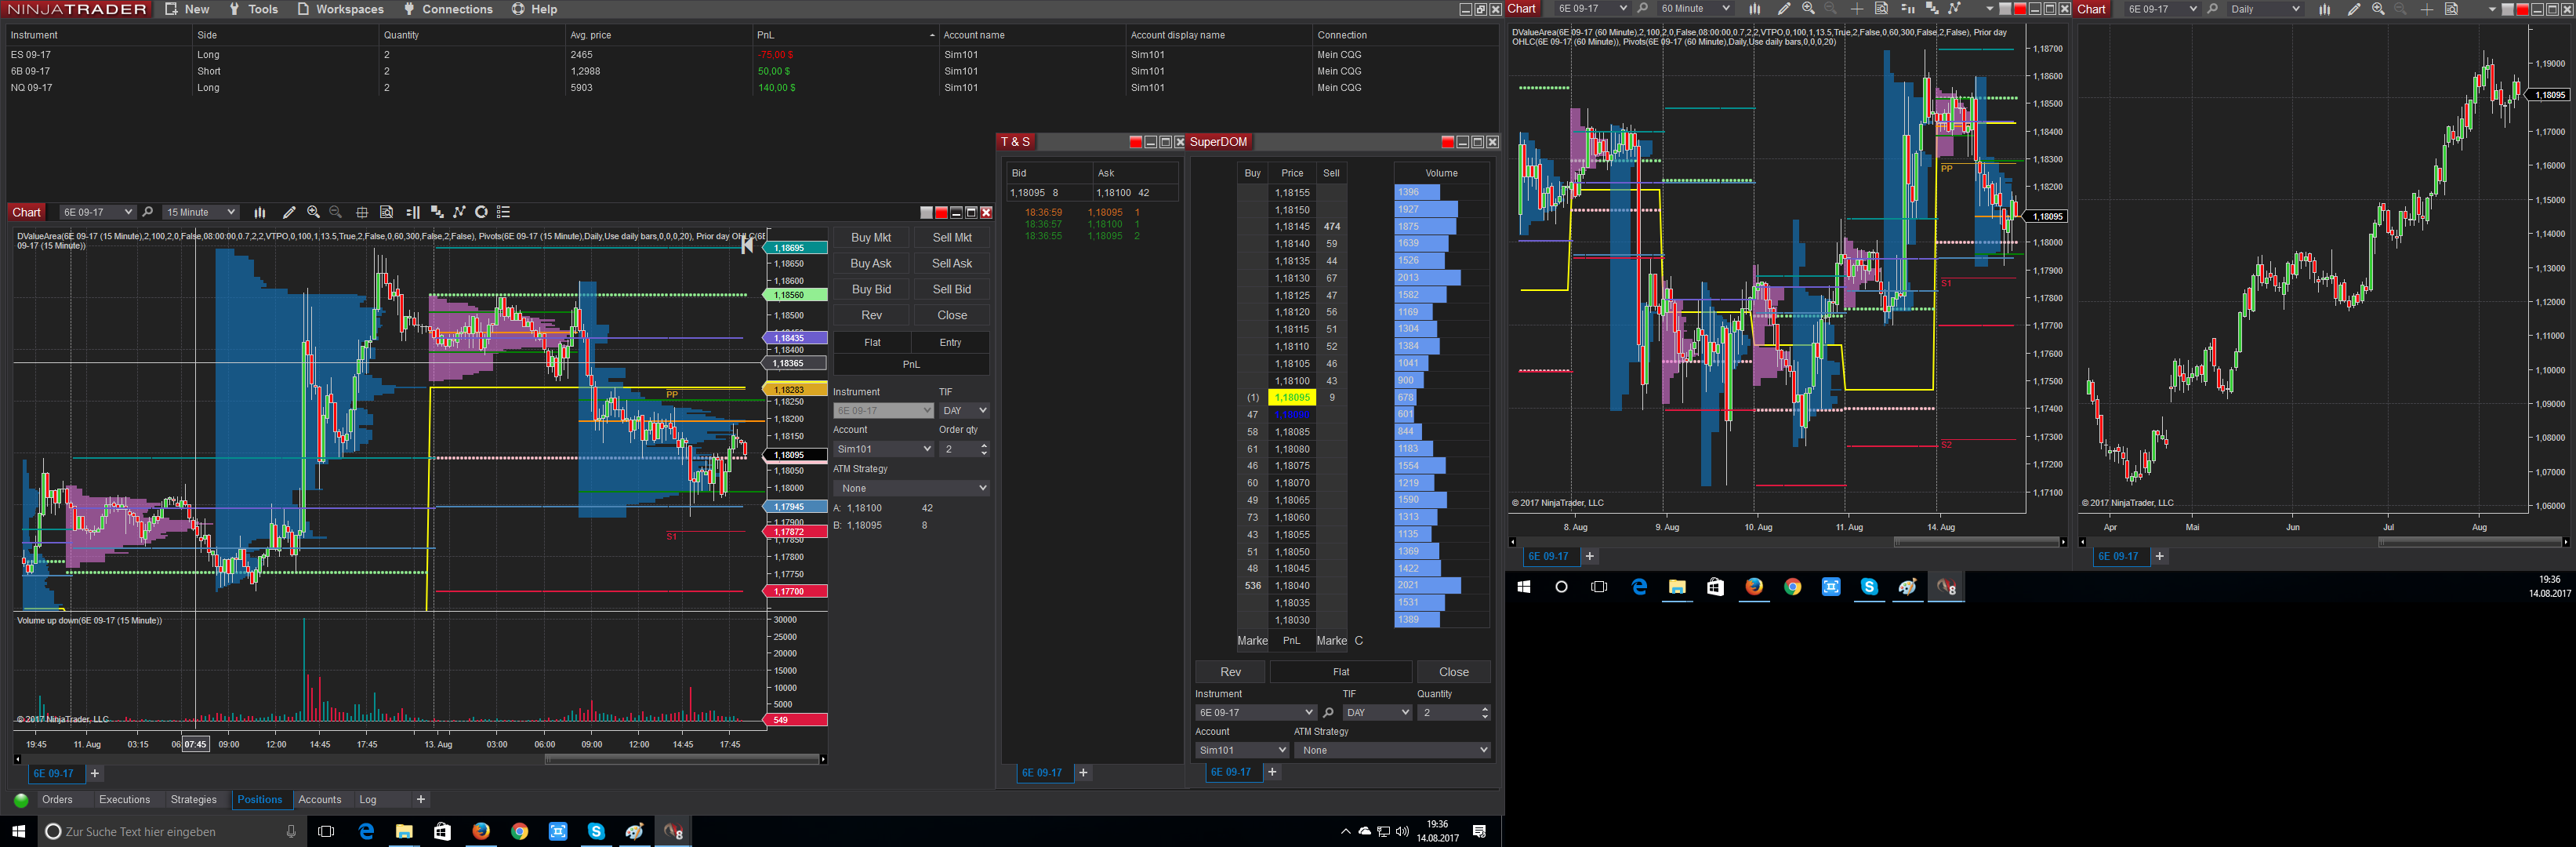Screen dimensions: 2576x847
Task: Open drawing tools pencil in 60 Minute chart
Action: (1784, 9)
